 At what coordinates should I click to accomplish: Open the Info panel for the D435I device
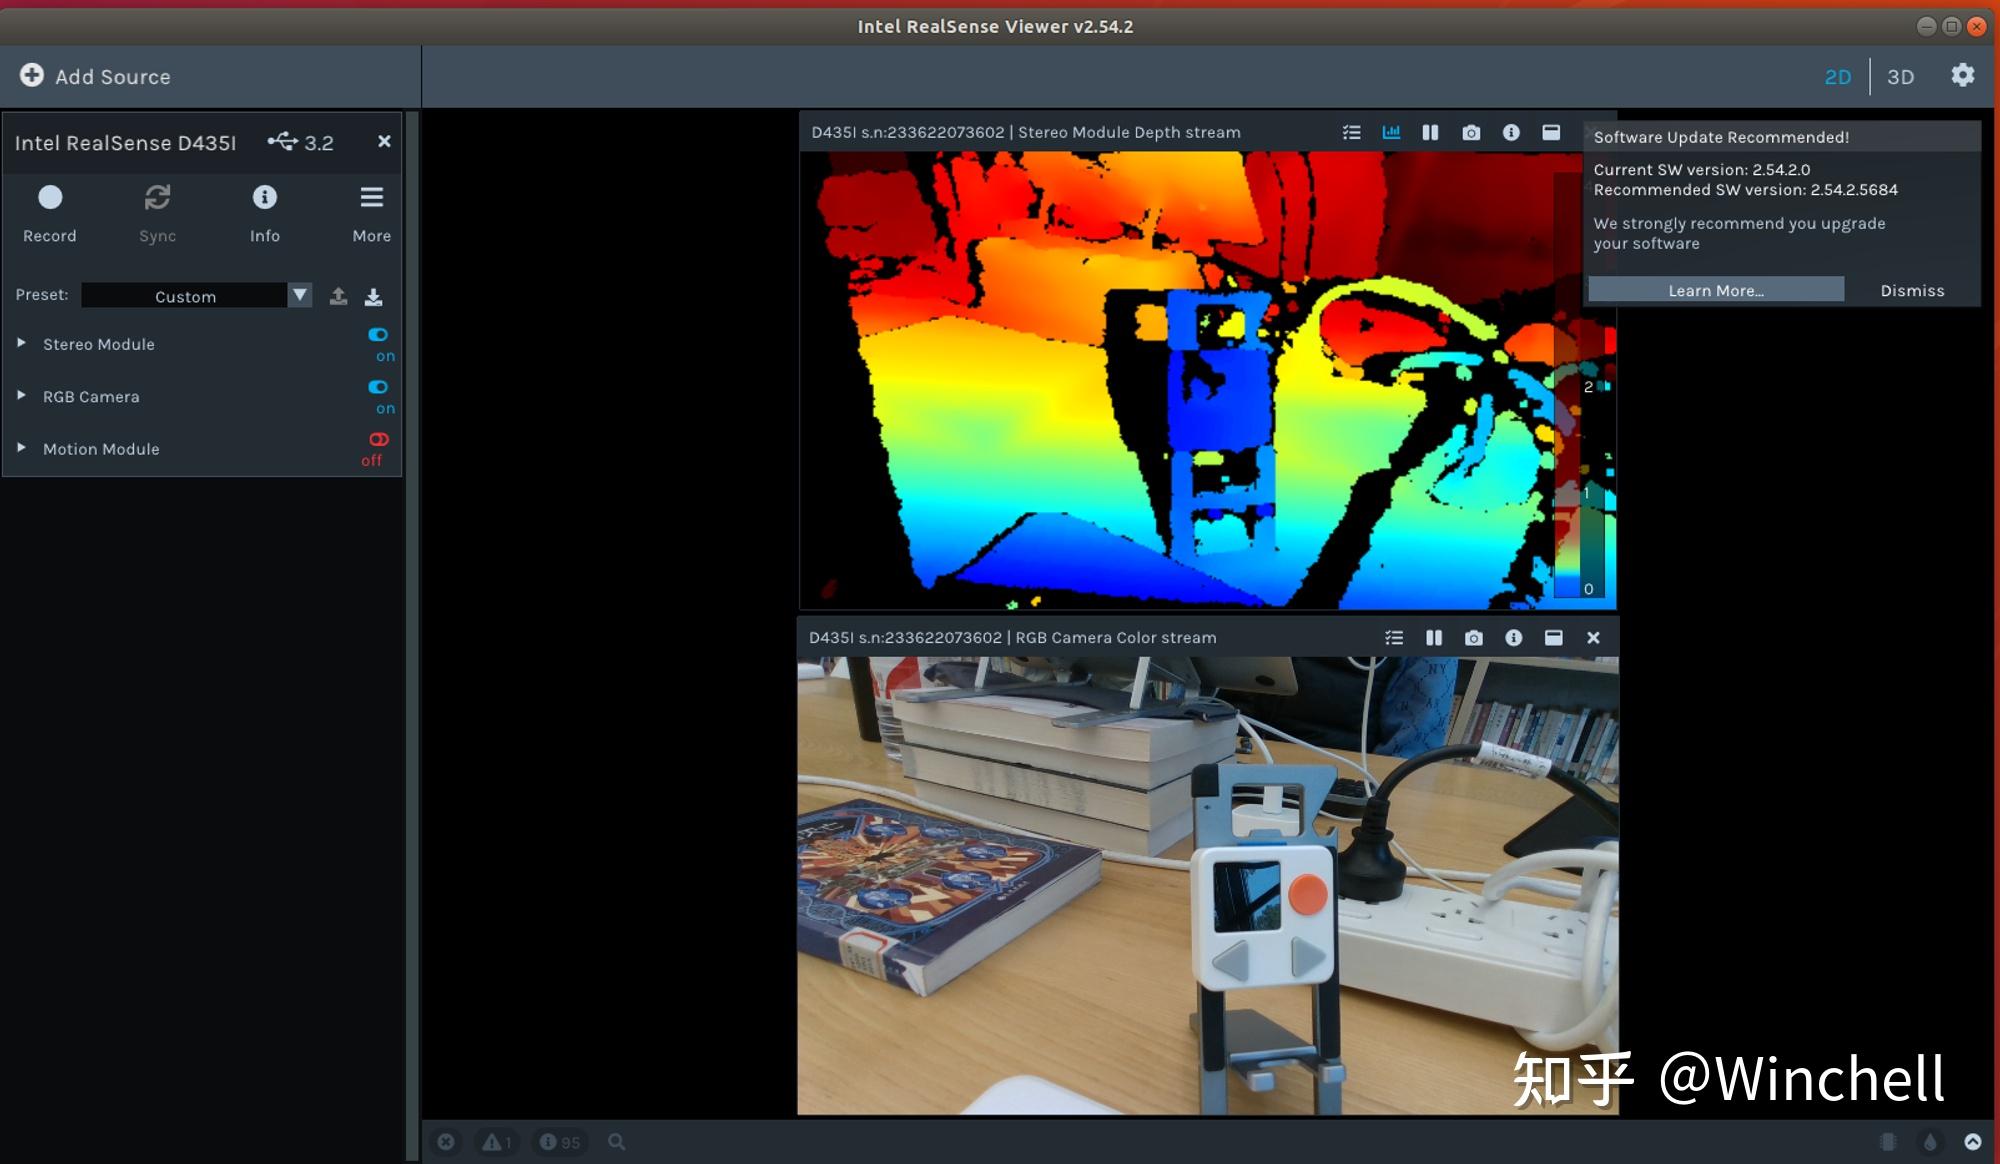coord(265,197)
